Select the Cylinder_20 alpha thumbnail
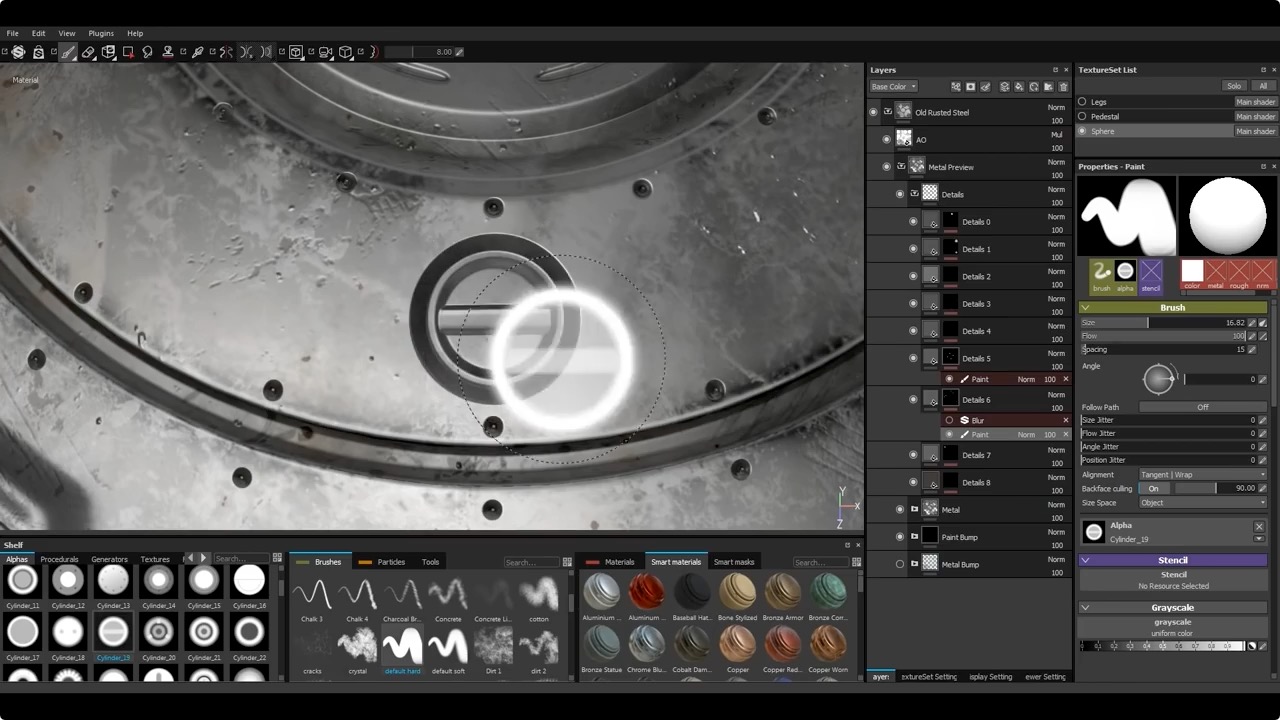This screenshot has height=720, width=1280. [x=159, y=631]
